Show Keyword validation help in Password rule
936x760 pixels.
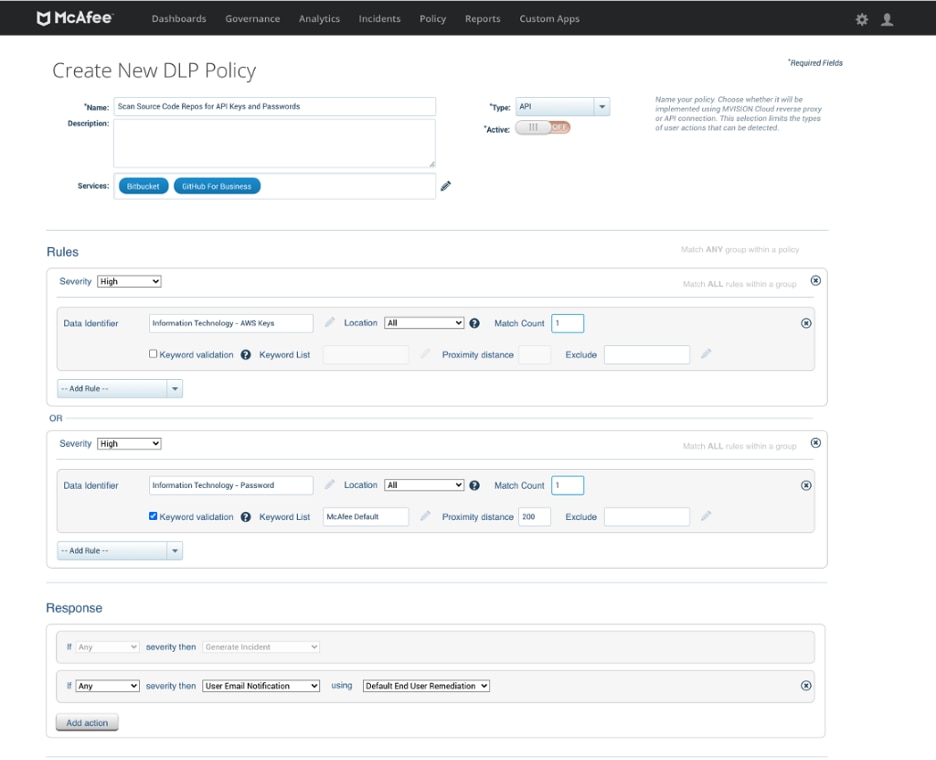(245, 517)
